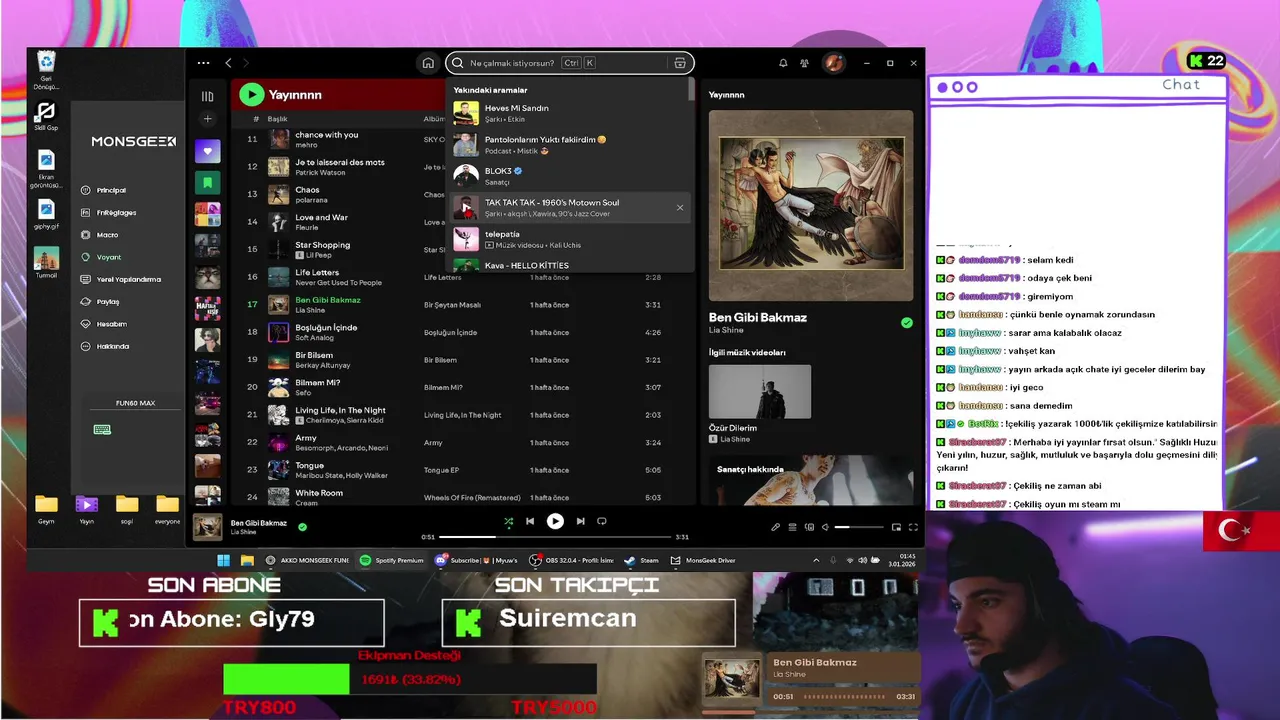The width and height of the screenshot is (1280, 720).
Task: Toggle shuffle in the player bar
Action: 508,521
